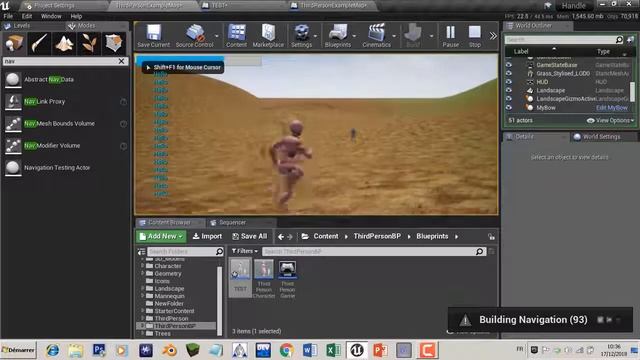Image resolution: width=640 pixels, height=360 pixels.
Task: Select Navigation Testing Actor item
Action: [x=65, y=168]
